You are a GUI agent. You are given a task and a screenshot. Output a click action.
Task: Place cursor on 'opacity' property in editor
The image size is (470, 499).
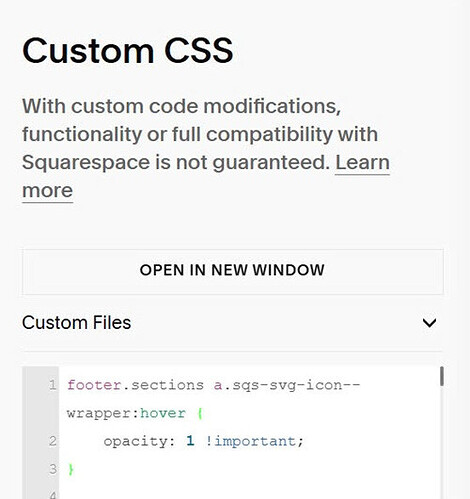pos(135,442)
